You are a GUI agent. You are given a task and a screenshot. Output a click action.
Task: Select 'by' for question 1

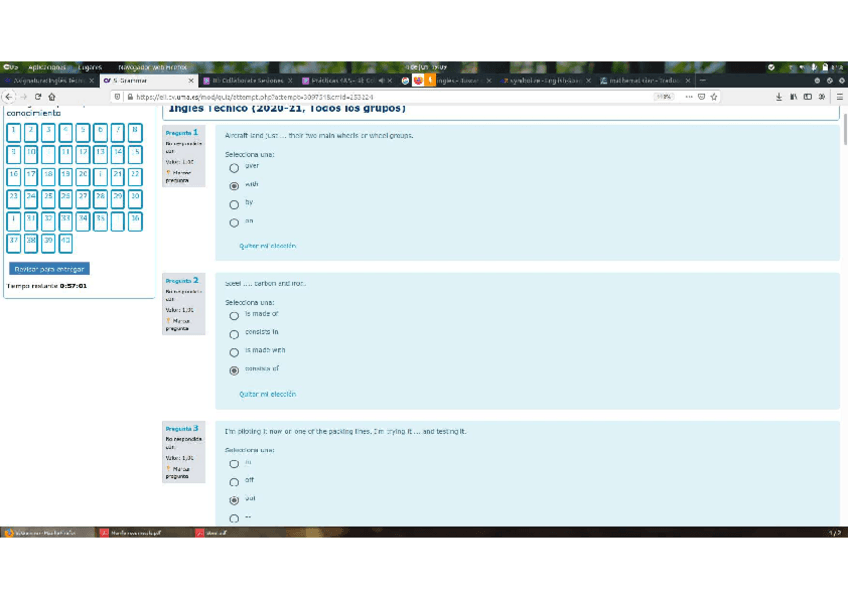[x=234, y=204]
